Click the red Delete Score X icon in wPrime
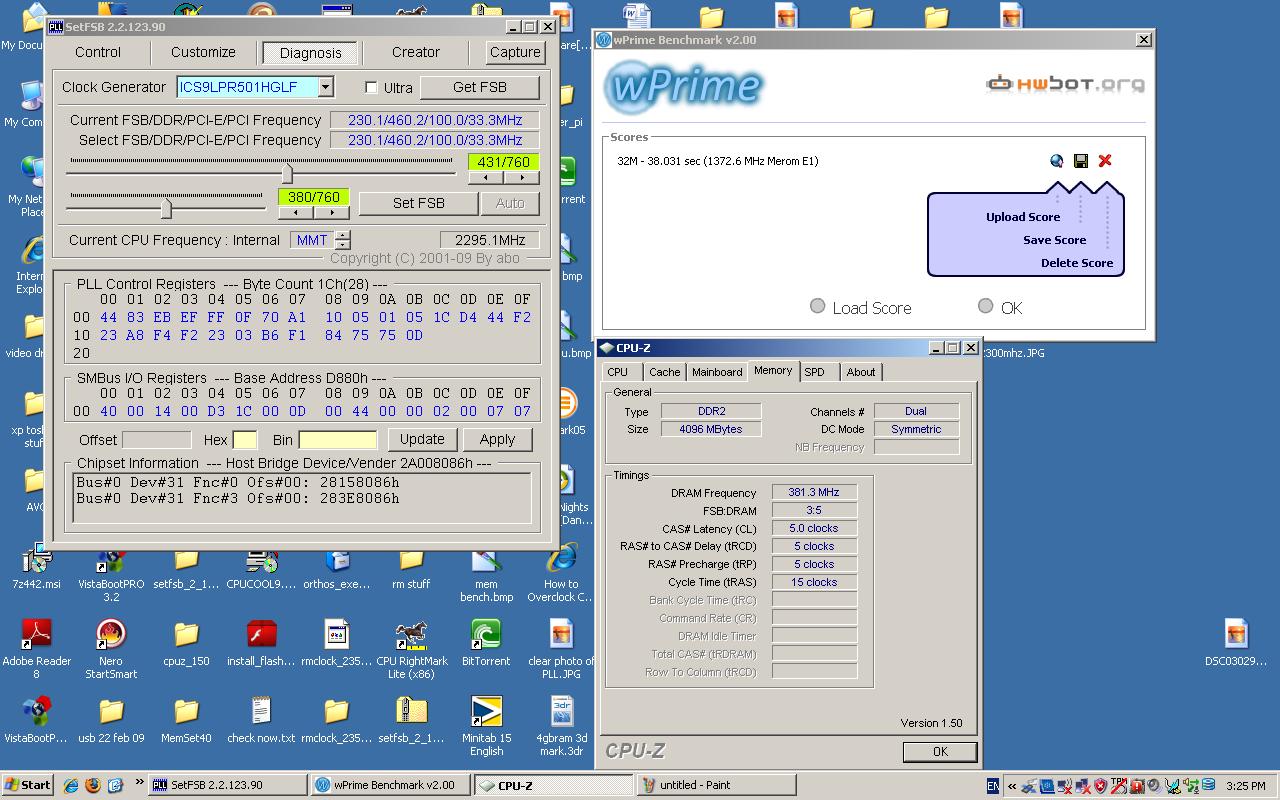Image resolution: width=1280 pixels, height=800 pixels. click(1105, 161)
